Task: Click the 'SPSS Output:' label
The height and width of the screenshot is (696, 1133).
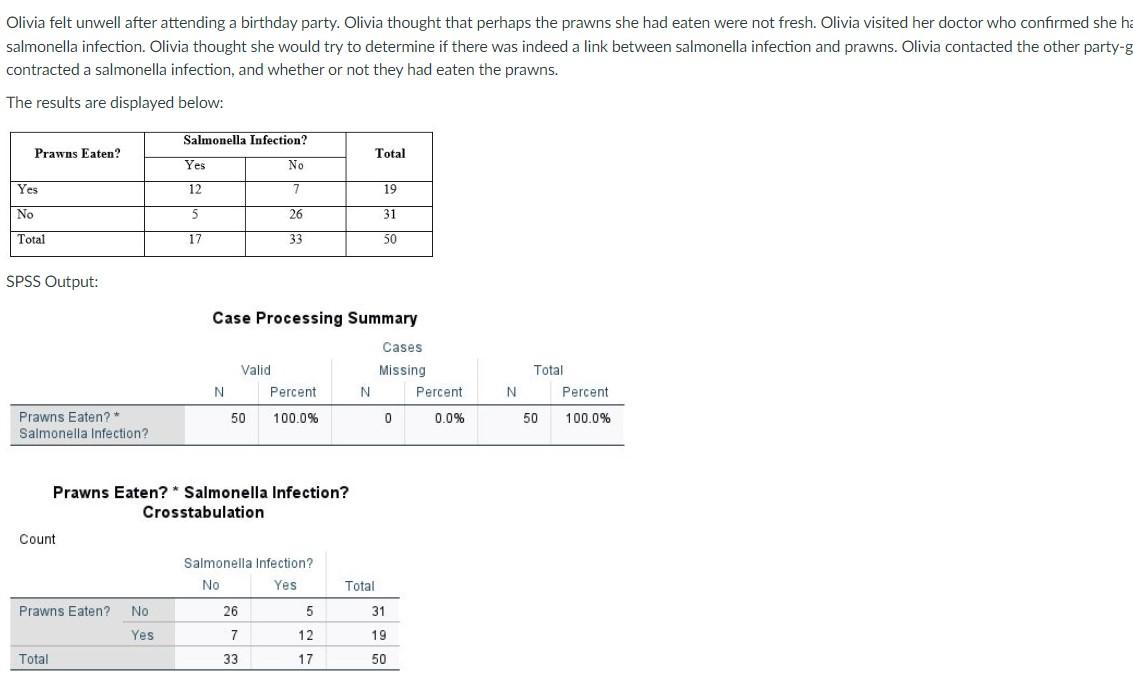Action: (x=52, y=282)
